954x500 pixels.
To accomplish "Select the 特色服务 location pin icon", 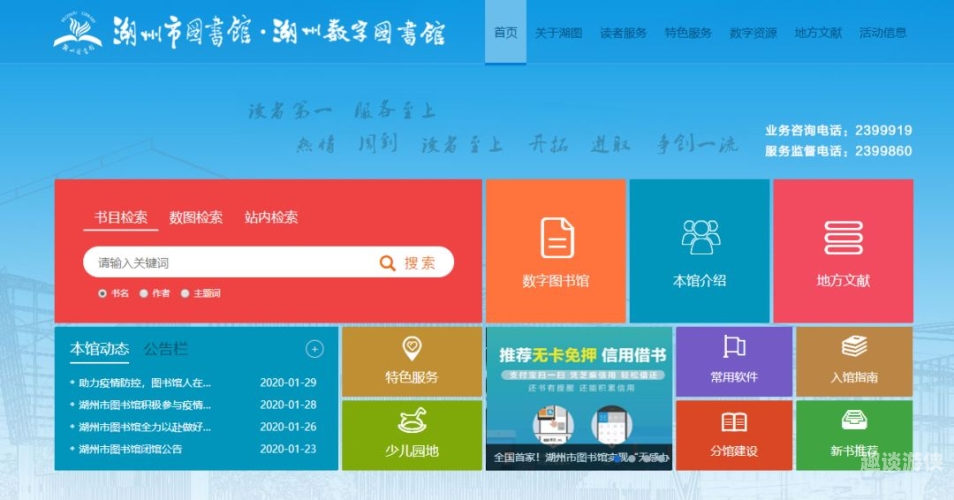I will (x=412, y=349).
